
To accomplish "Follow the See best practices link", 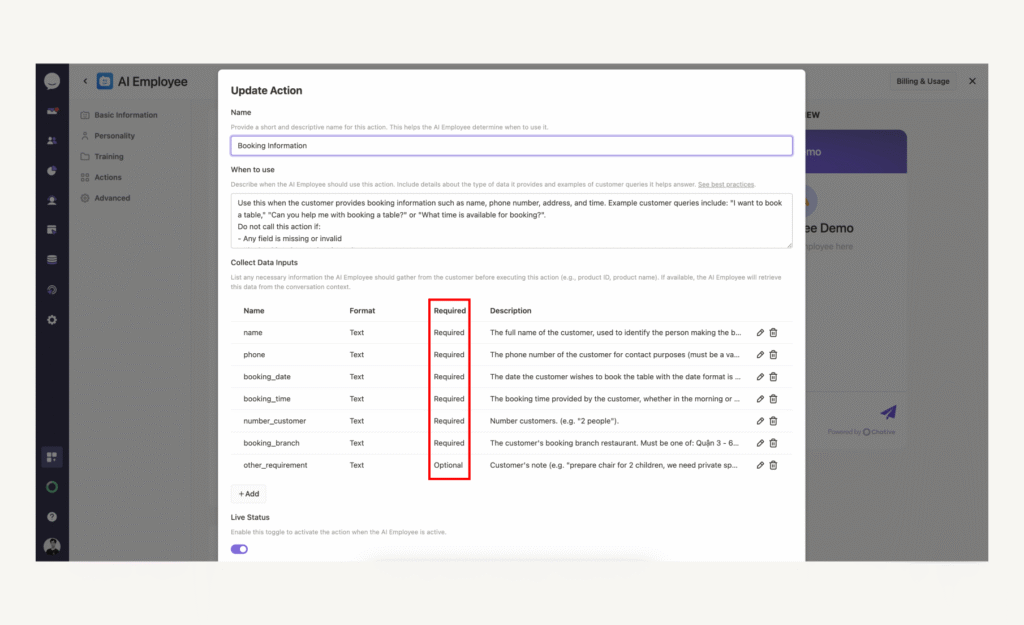I will (x=726, y=185).
